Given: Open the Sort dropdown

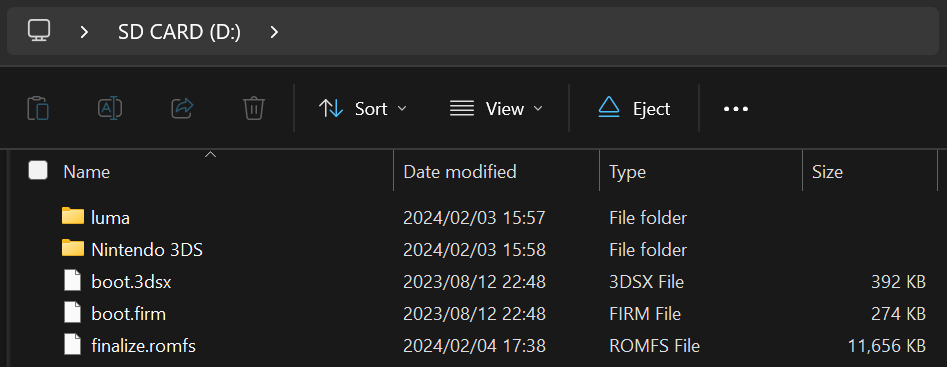Looking at the screenshot, I should coord(362,109).
